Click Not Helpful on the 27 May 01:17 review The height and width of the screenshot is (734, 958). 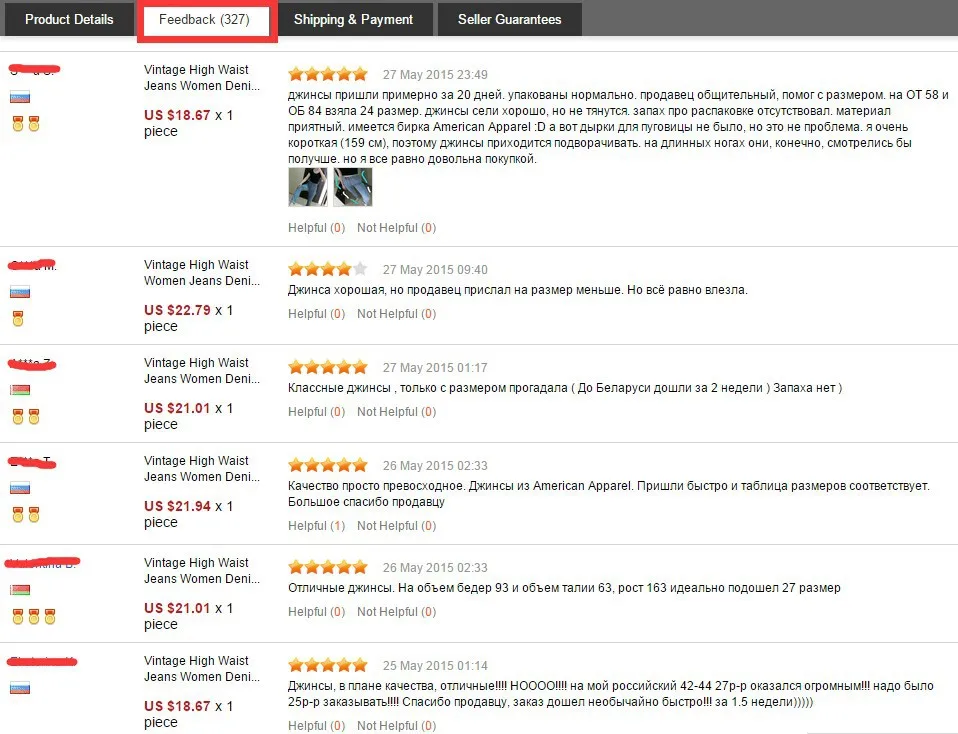pos(397,412)
